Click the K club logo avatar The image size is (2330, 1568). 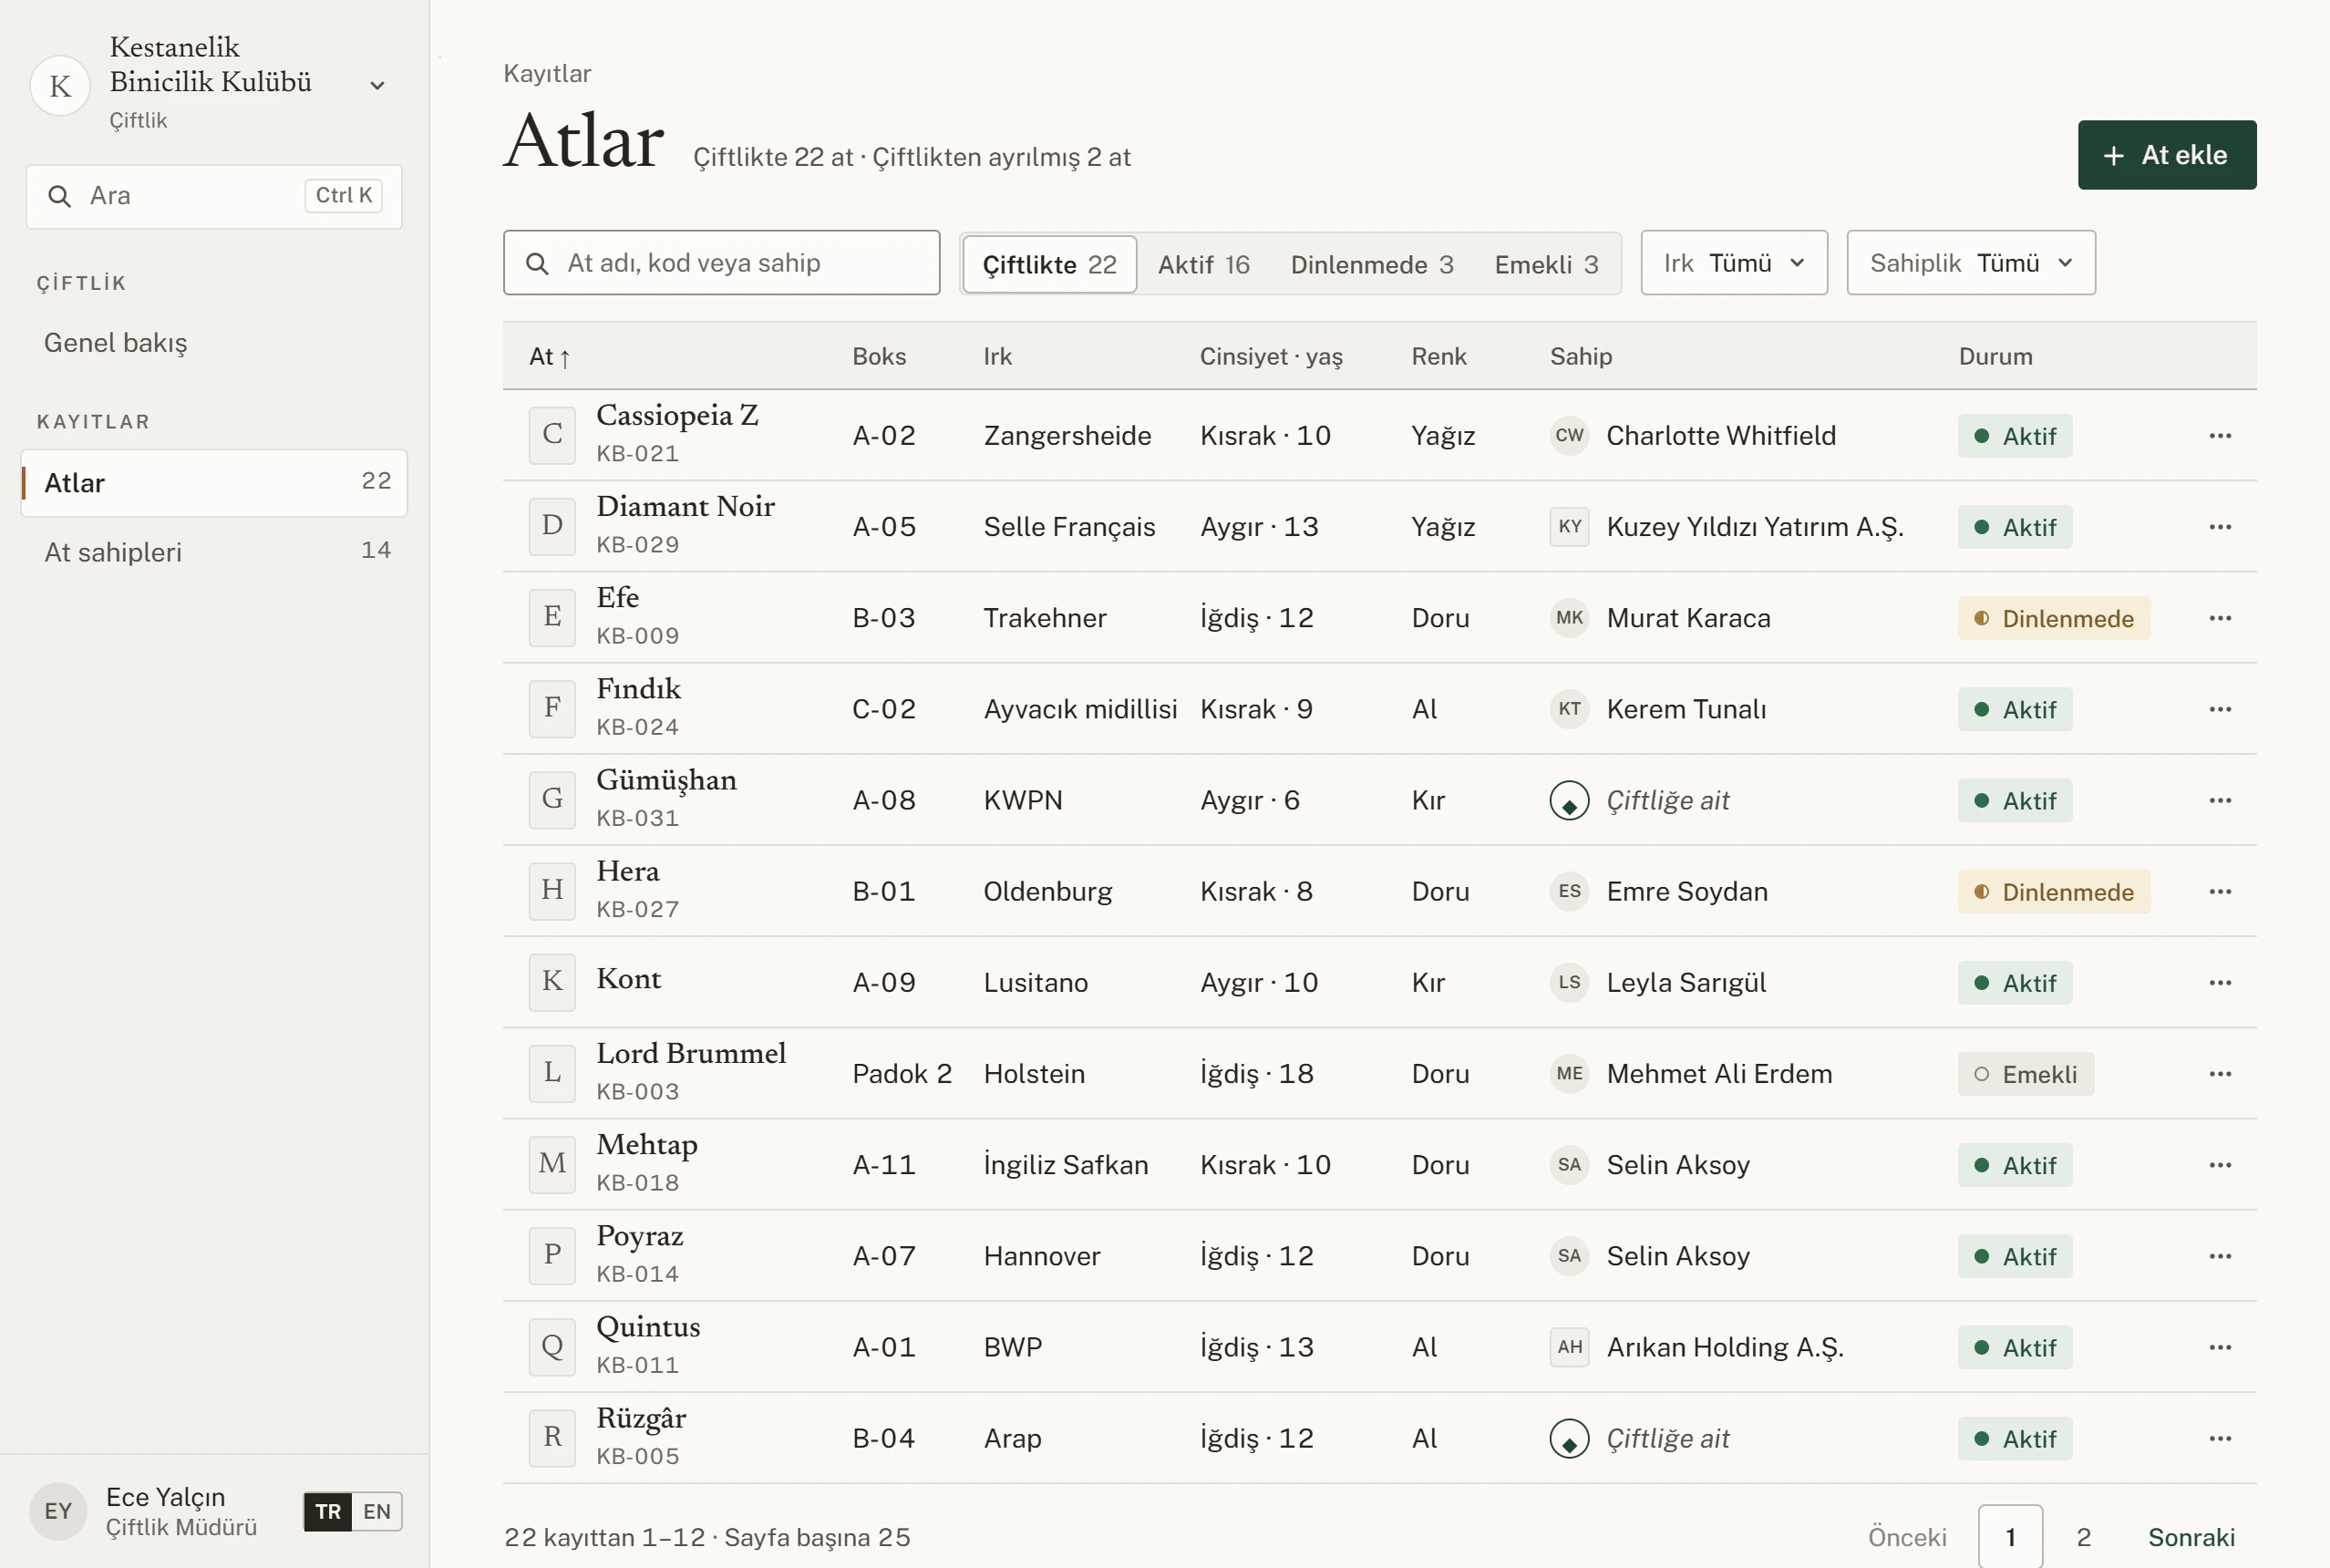point(60,86)
